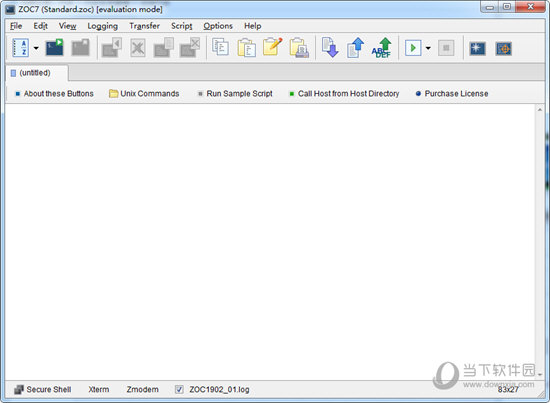Click the Stop script icon
Screen dimensions: 550x403
(446, 48)
